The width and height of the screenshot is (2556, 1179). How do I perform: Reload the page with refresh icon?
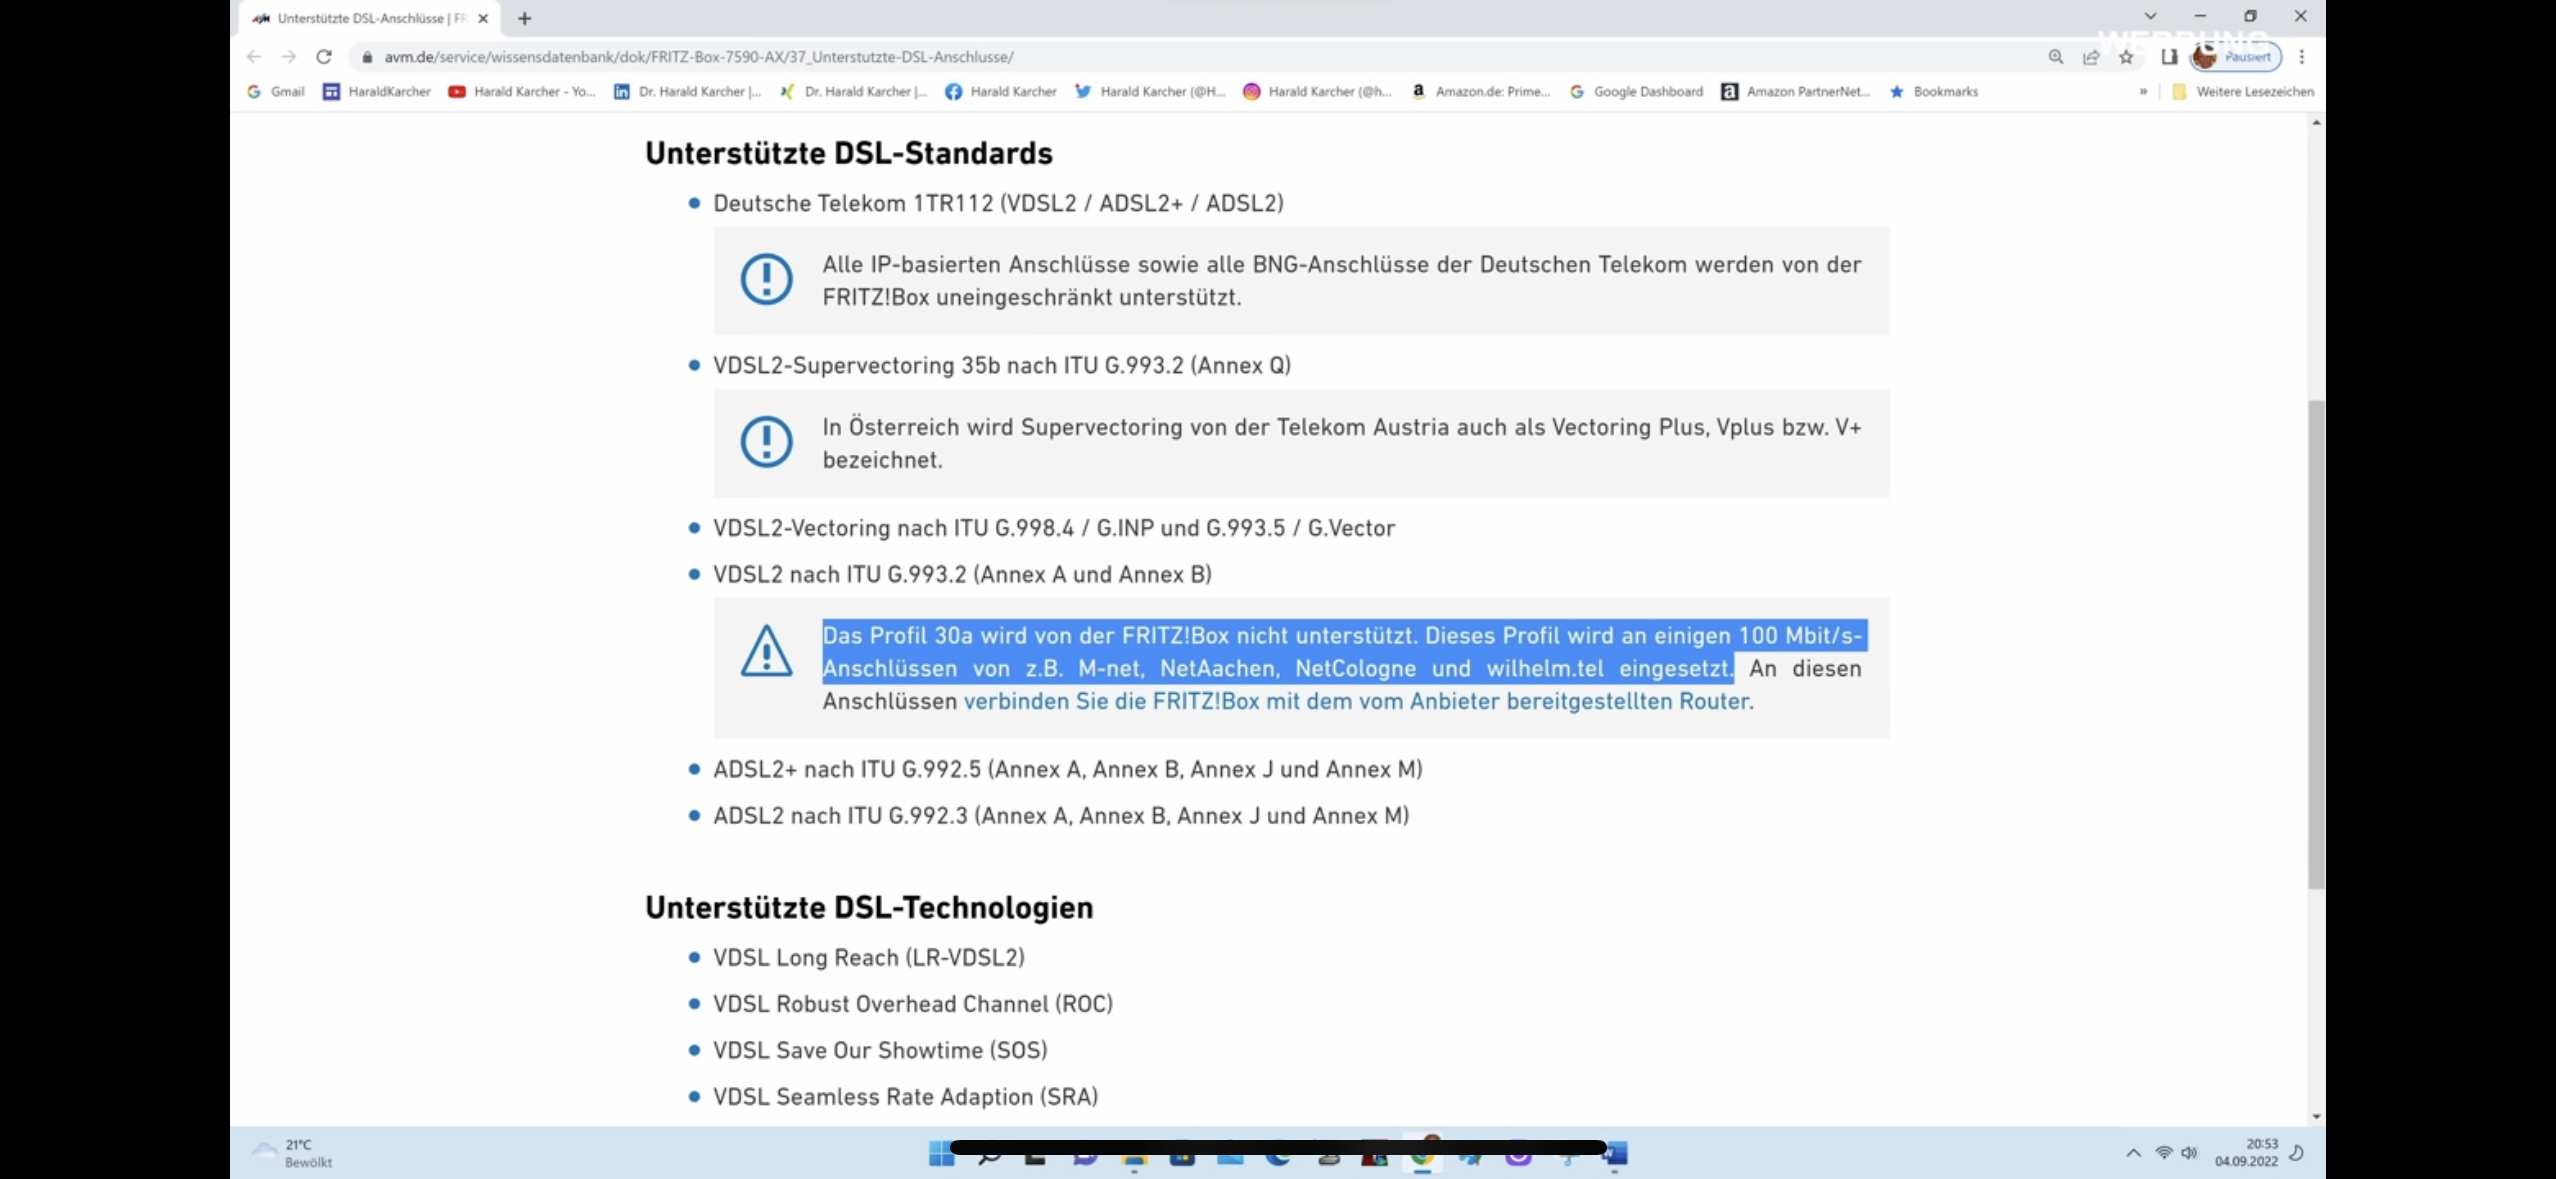[324, 57]
